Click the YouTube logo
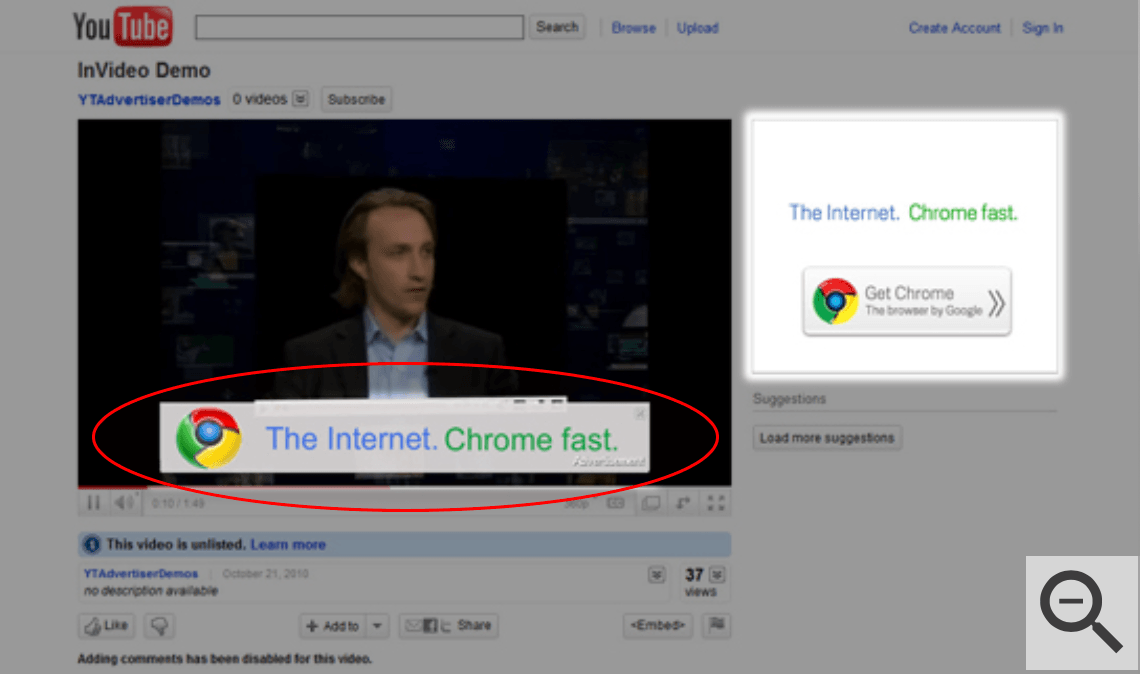 point(122,26)
